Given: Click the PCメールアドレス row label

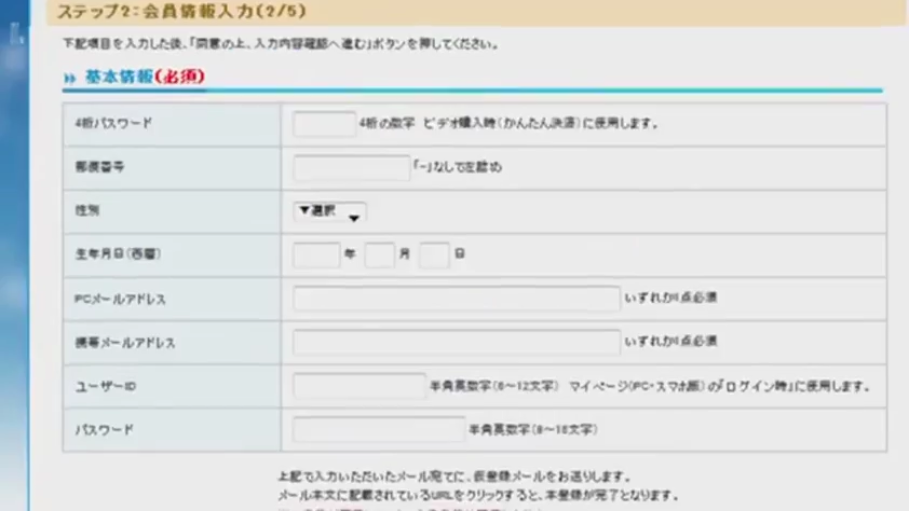Looking at the screenshot, I should tap(120, 299).
